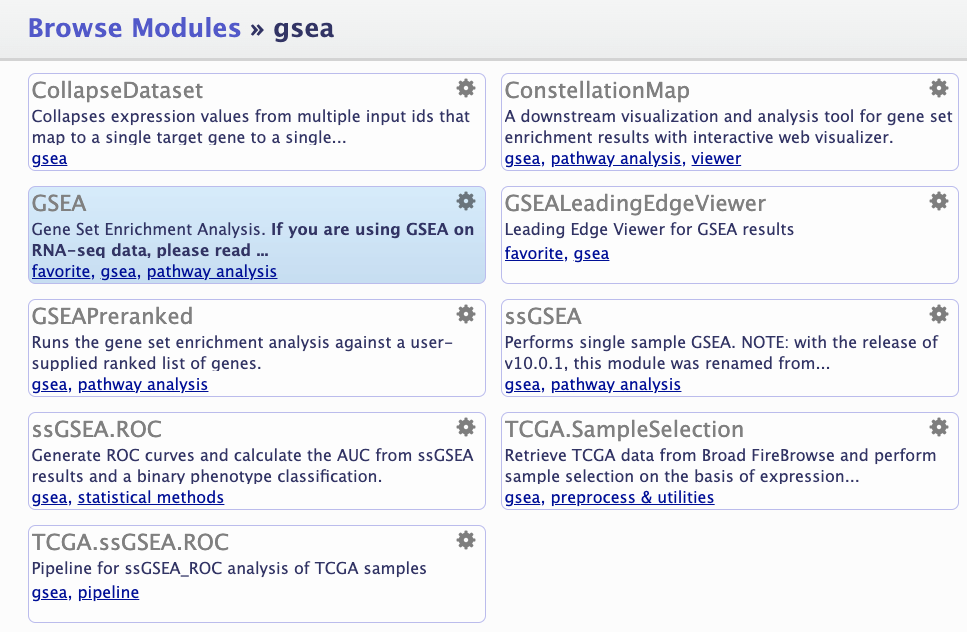Click GSEALeadingEdgeViewer's gear icon

tap(938, 201)
